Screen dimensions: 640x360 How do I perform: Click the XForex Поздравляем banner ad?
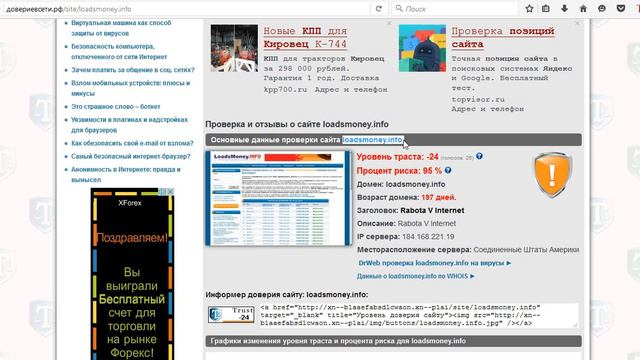point(132,274)
